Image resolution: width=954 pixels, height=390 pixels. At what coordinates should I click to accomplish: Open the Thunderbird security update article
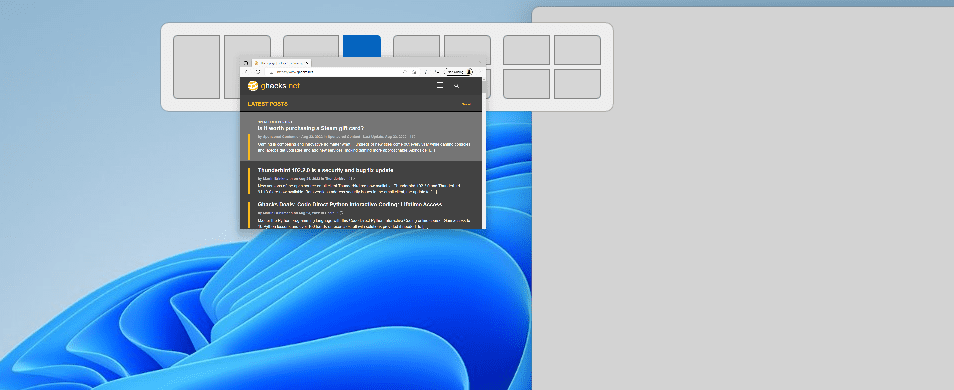point(326,170)
